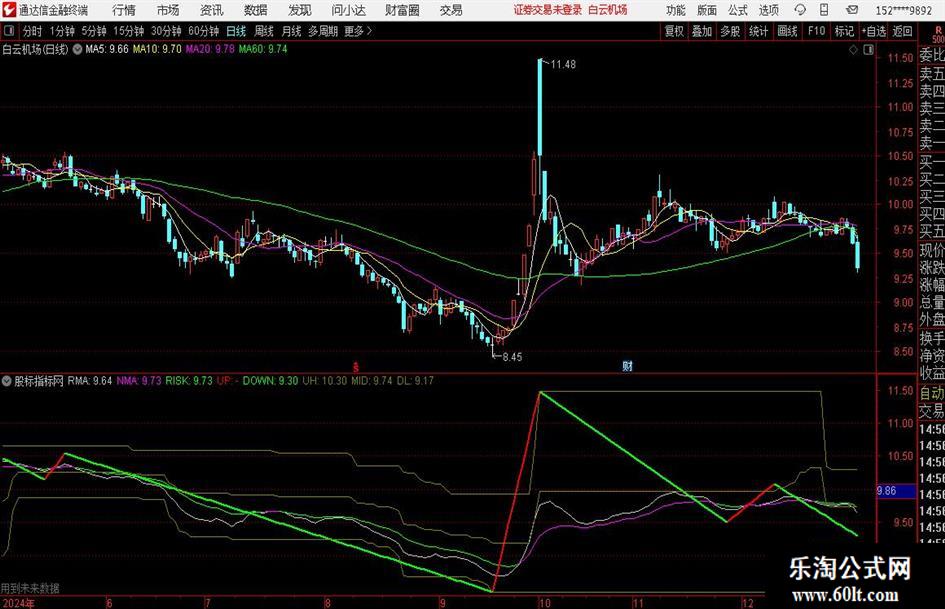This screenshot has width=945, height=609.
Task: Click the 多股 multi-stock button
Action: (x=730, y=31)
